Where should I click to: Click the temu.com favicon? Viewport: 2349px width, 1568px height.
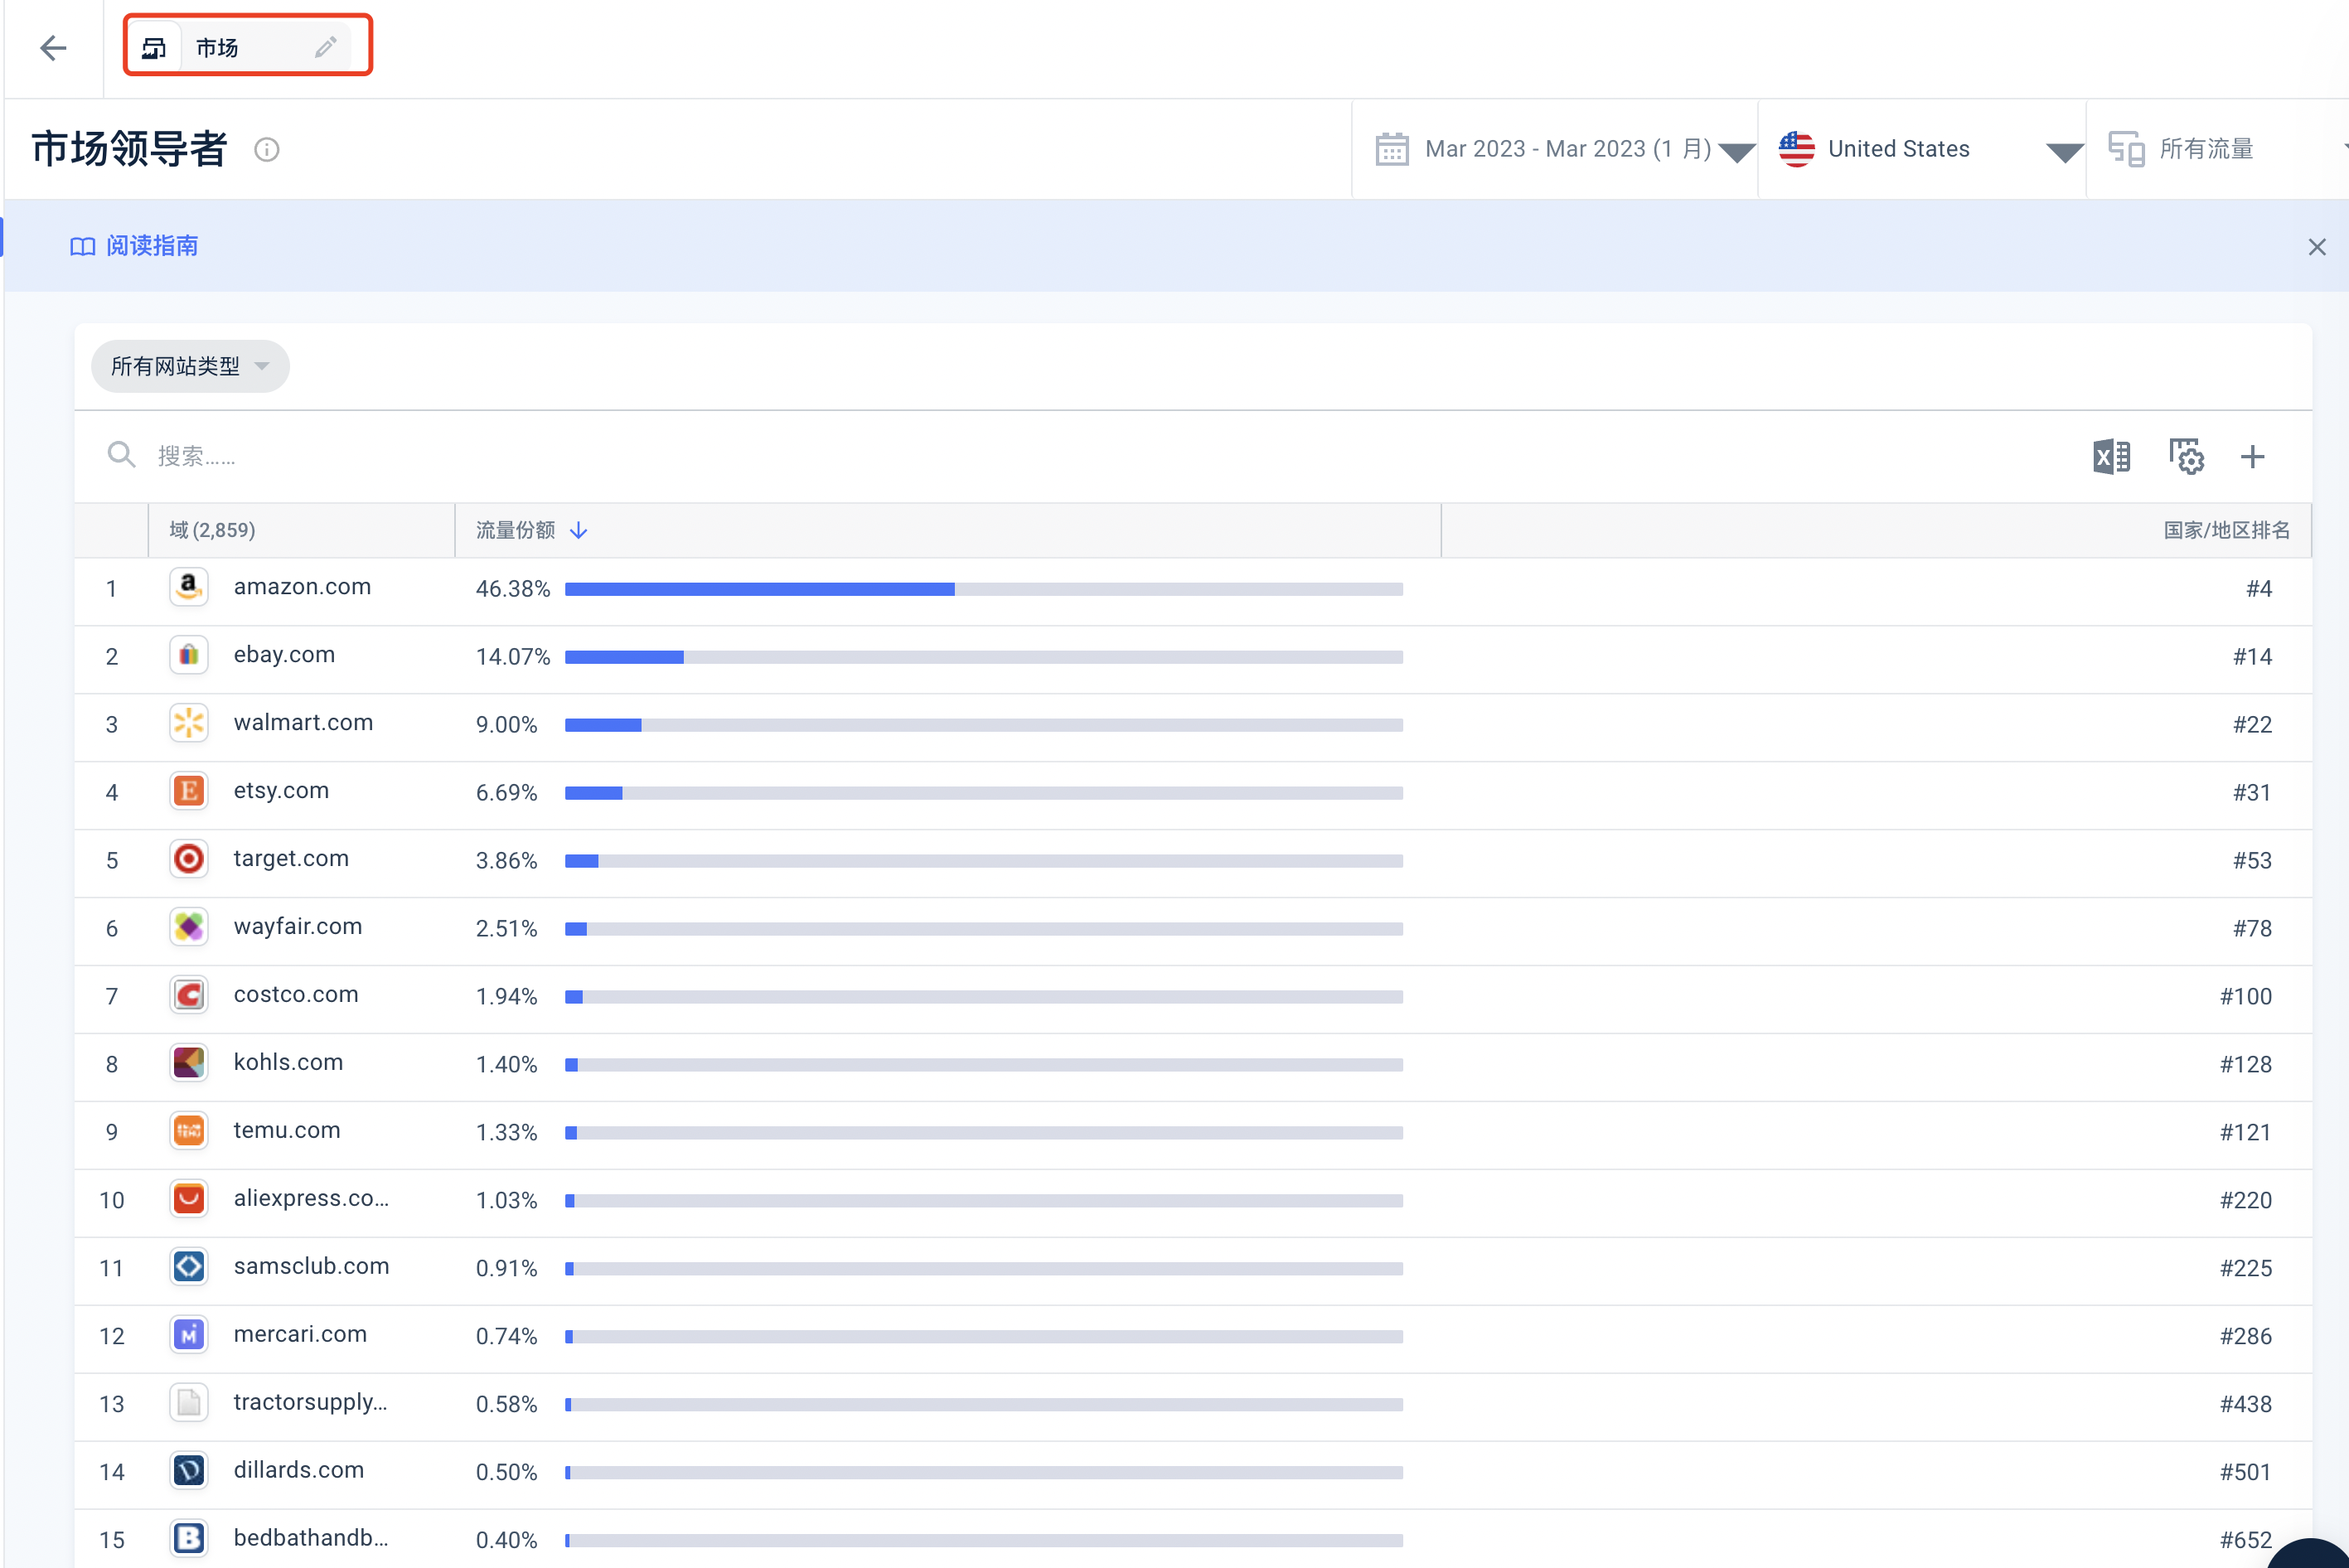pos(189,1131)
